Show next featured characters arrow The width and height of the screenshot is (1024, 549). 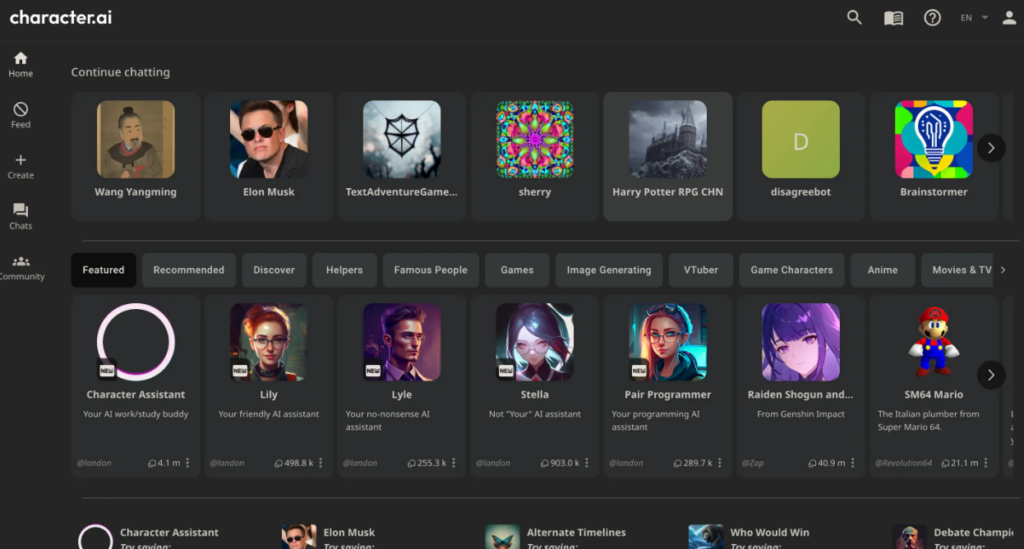click(x=991, y=375)
